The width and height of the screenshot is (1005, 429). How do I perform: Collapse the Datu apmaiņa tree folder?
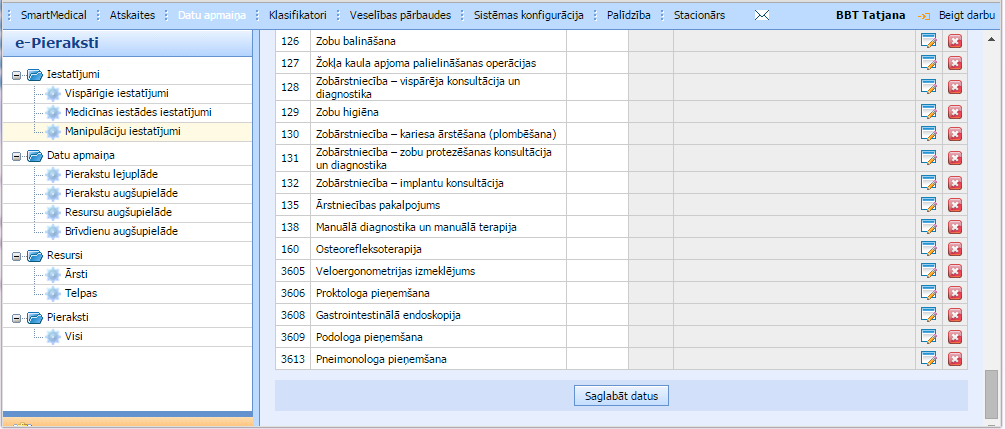pyautogui.click(x=16, y=156)
